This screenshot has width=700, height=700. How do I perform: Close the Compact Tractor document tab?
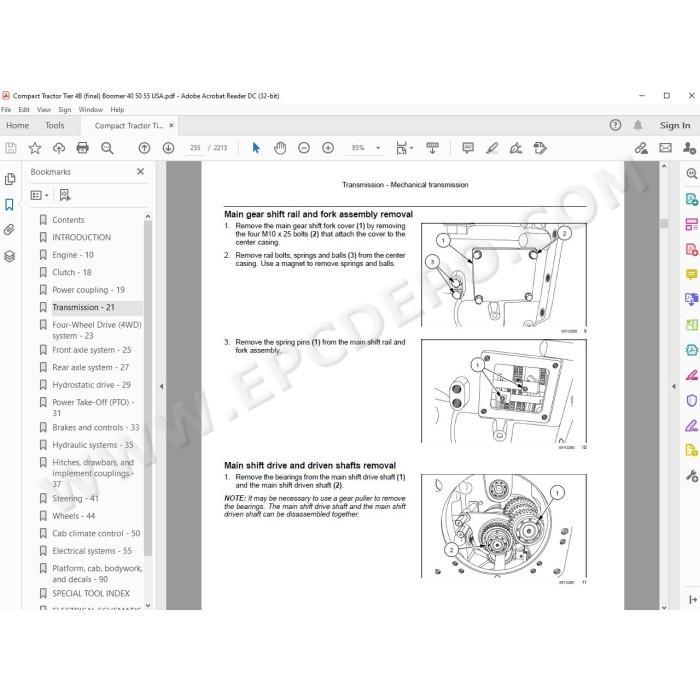point(171,125)
